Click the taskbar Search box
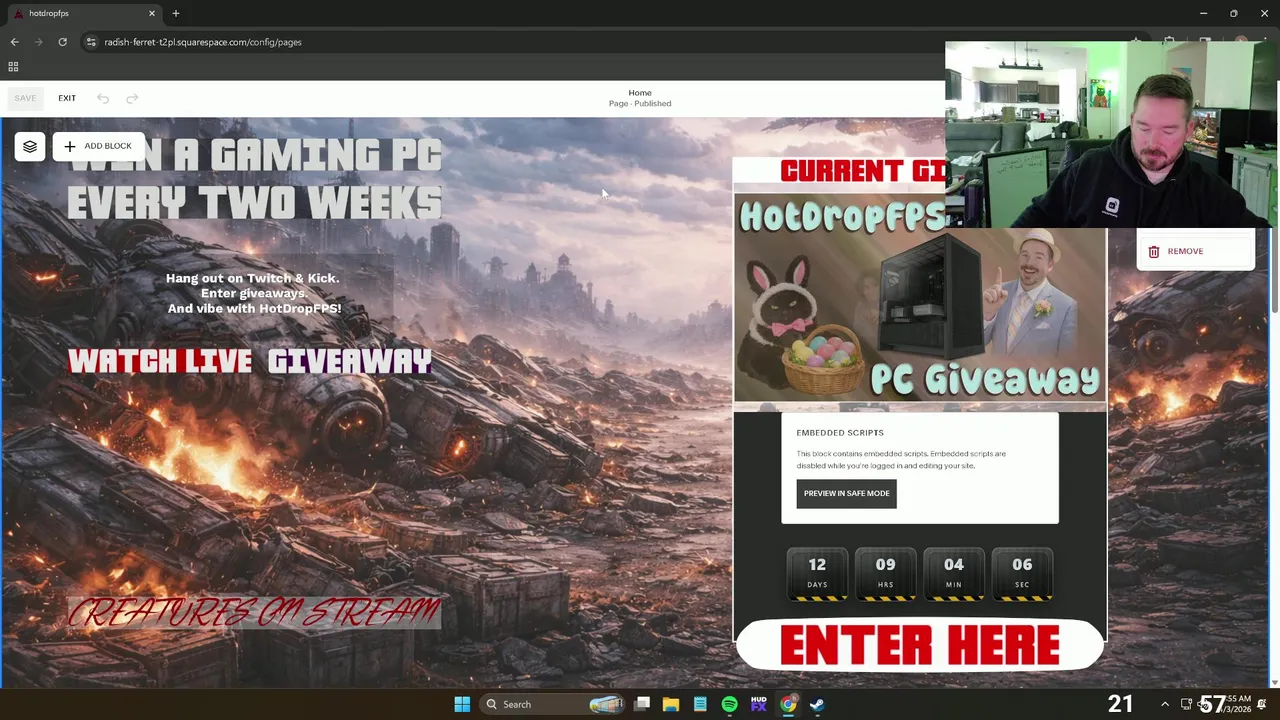 tap(554, 704)
